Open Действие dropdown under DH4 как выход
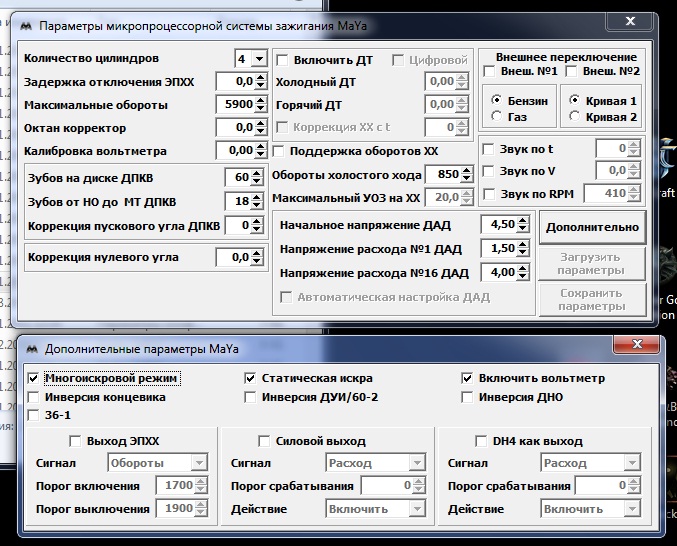 (590, 509)
